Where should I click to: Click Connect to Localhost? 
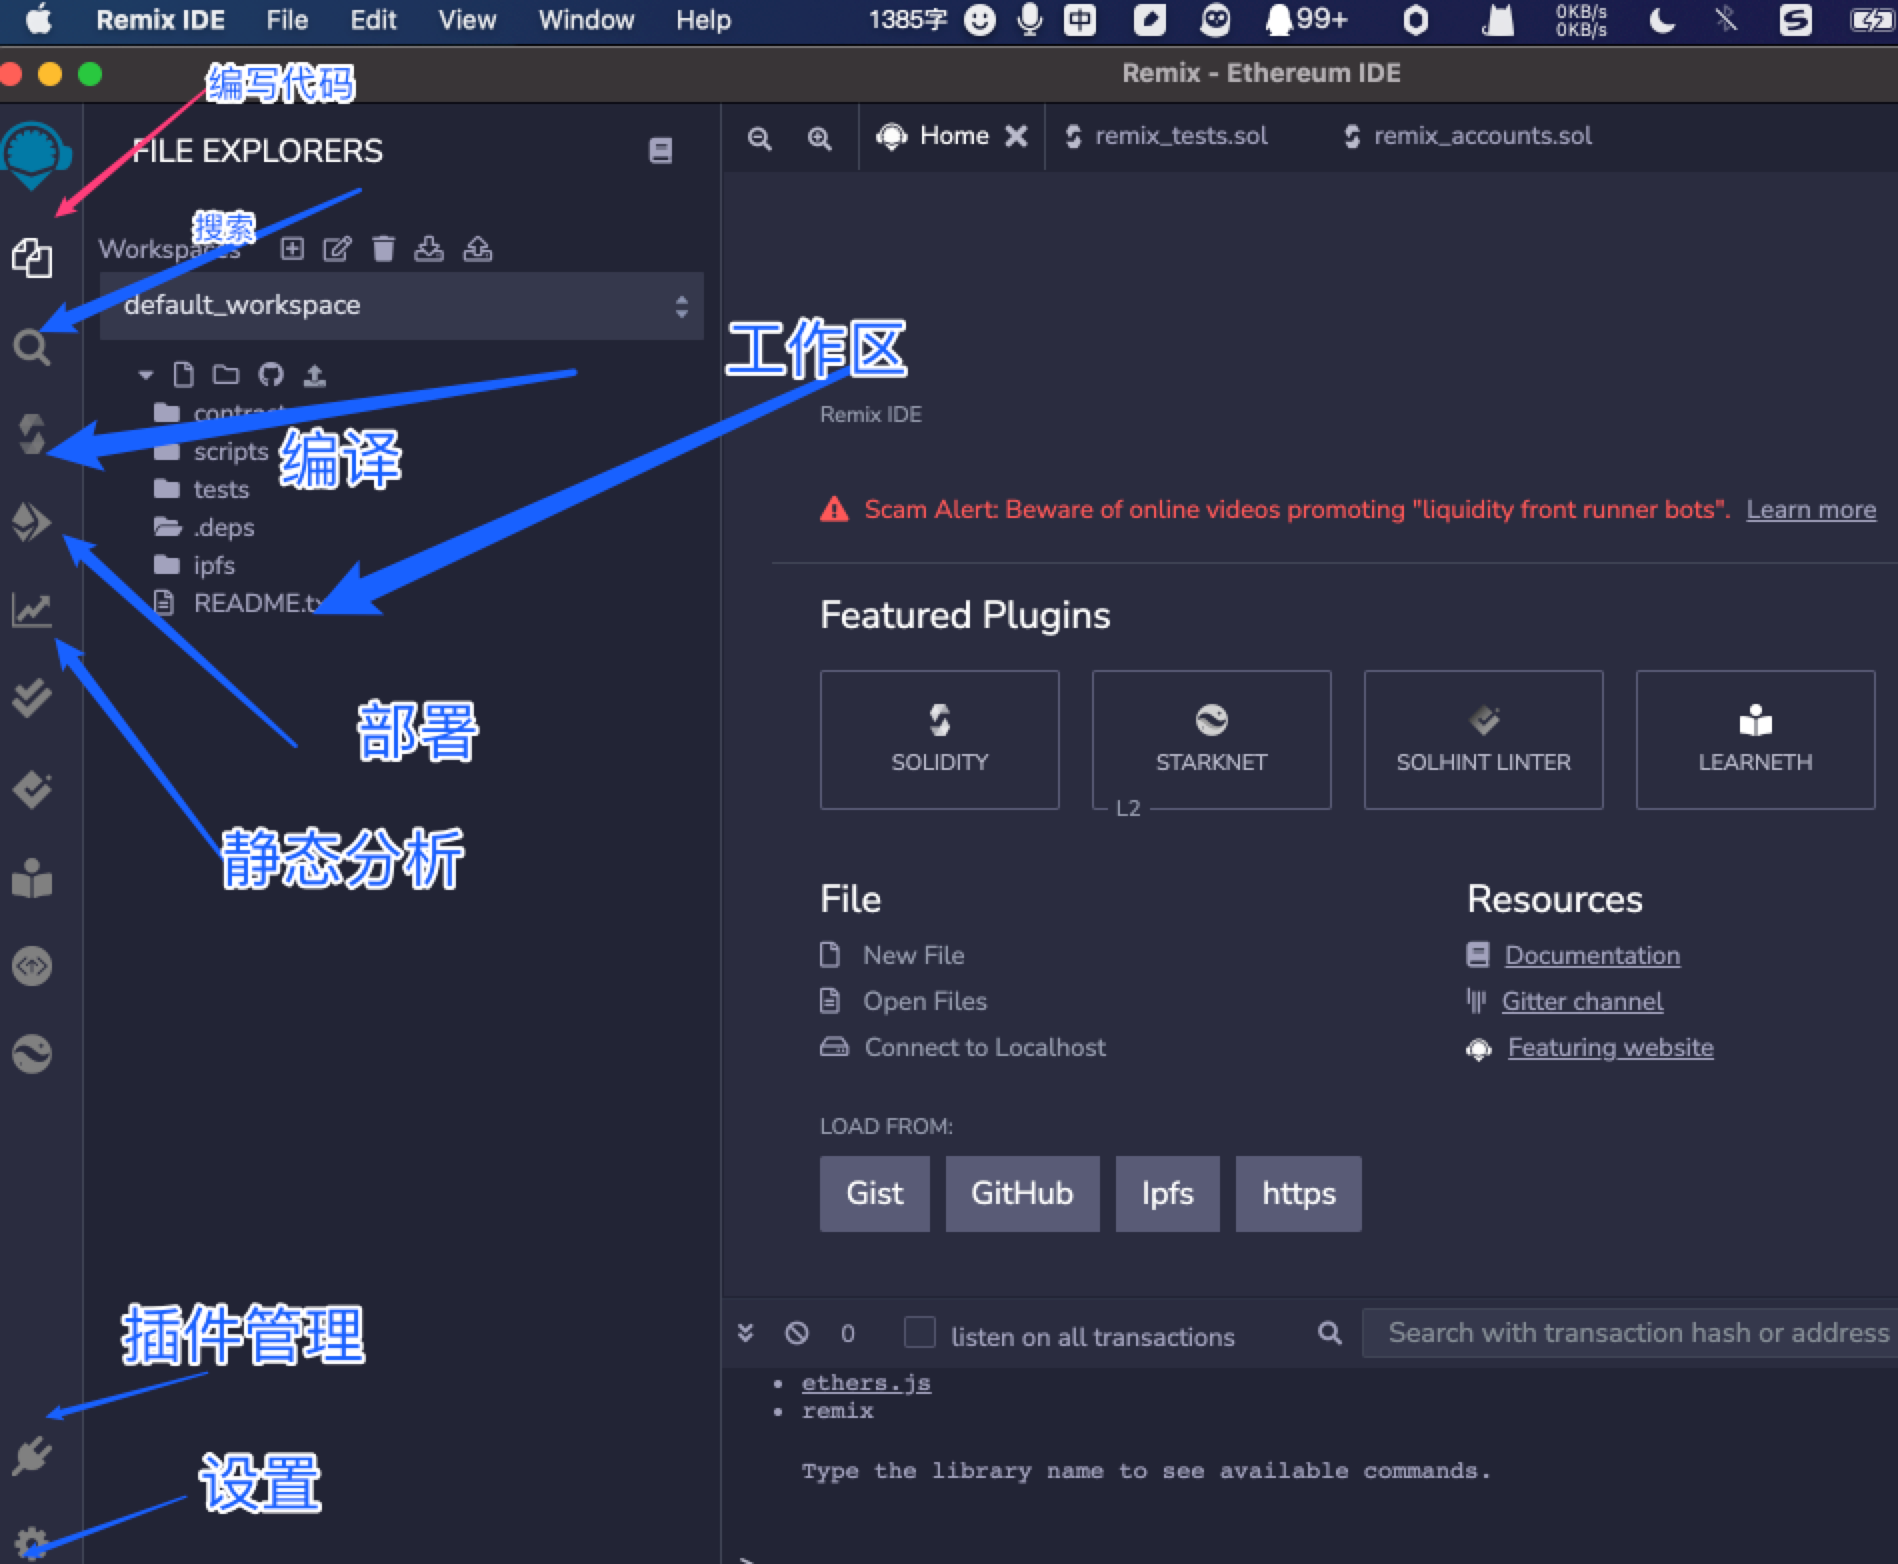[x=985, y=1048]
